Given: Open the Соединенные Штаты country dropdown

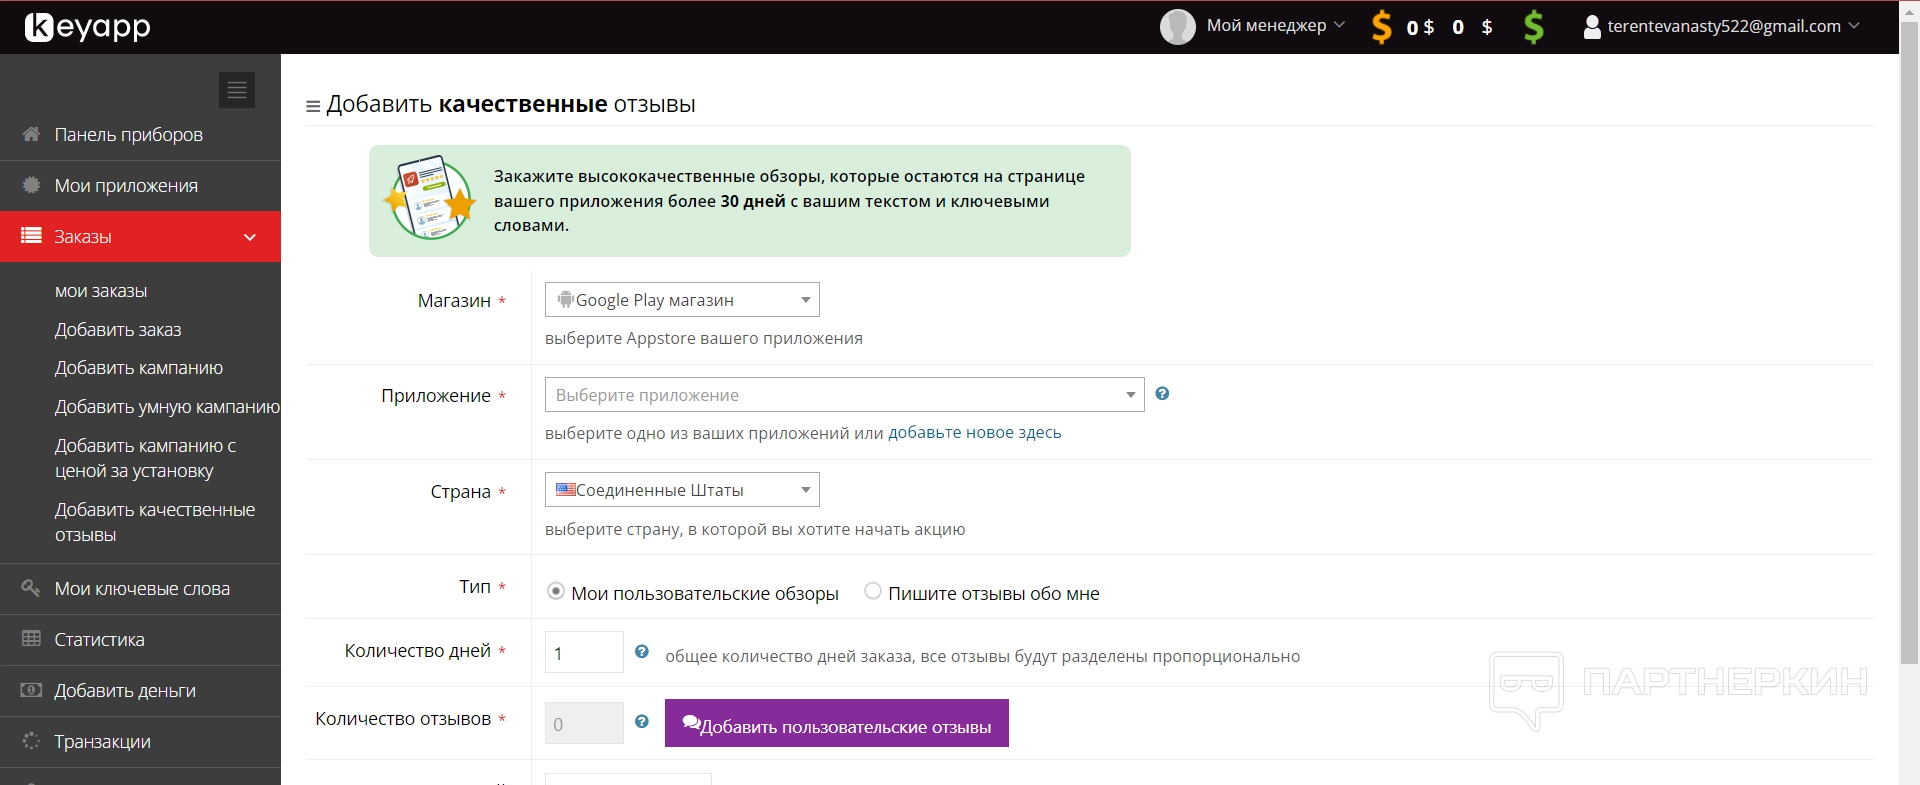Looking at the screenshot, I should (682, 490).
